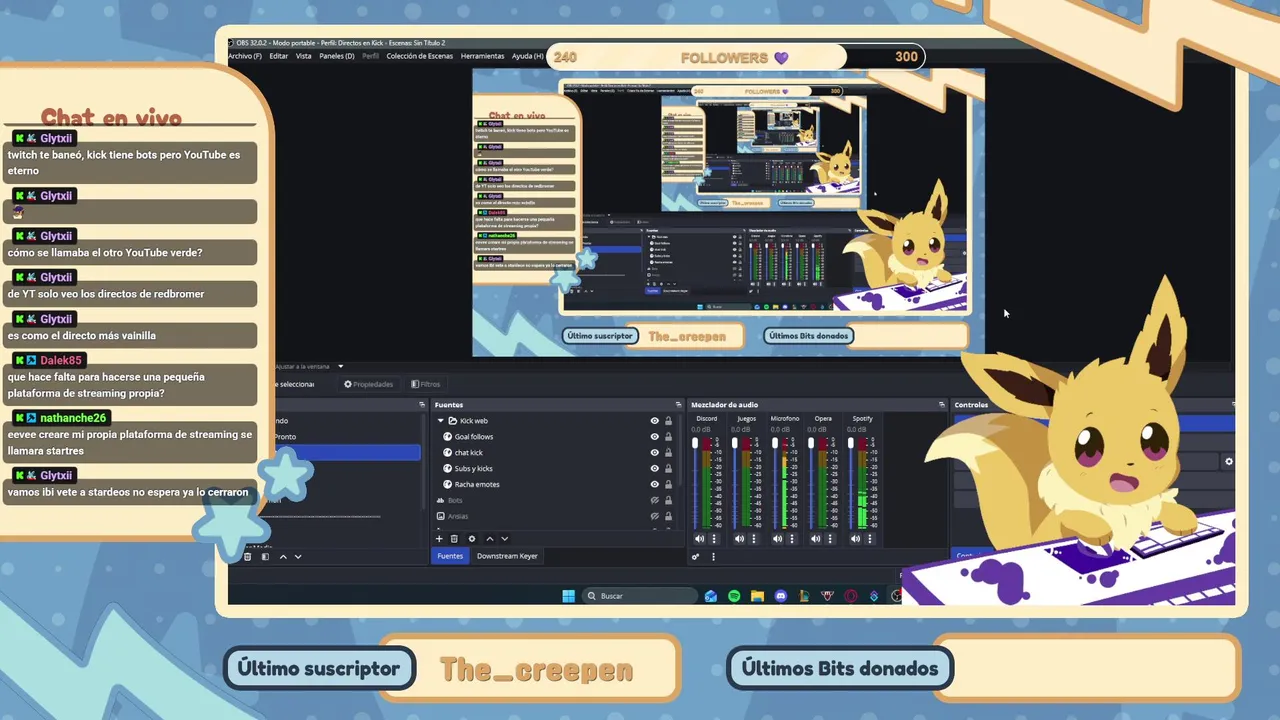Move scene down arrow in scenes toolbar
Image resolution: width=1280 pixels, height=720 pixels.
point(298,557)
